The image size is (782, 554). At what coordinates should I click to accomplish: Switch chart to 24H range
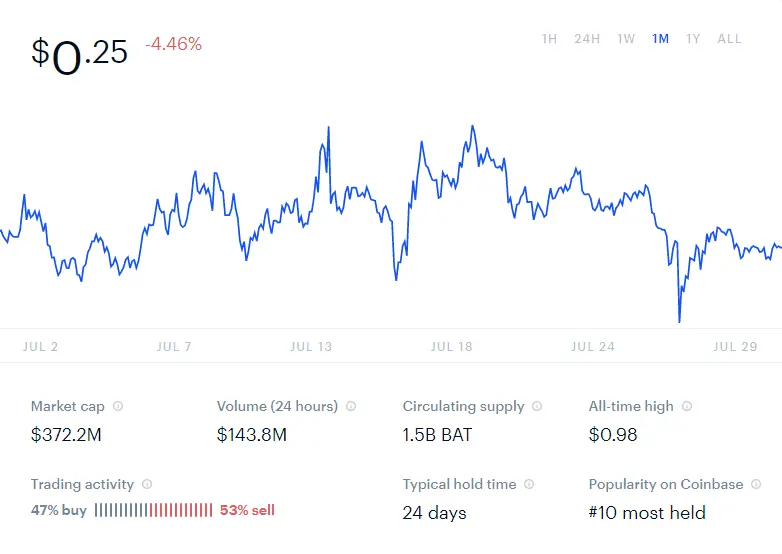587,39
